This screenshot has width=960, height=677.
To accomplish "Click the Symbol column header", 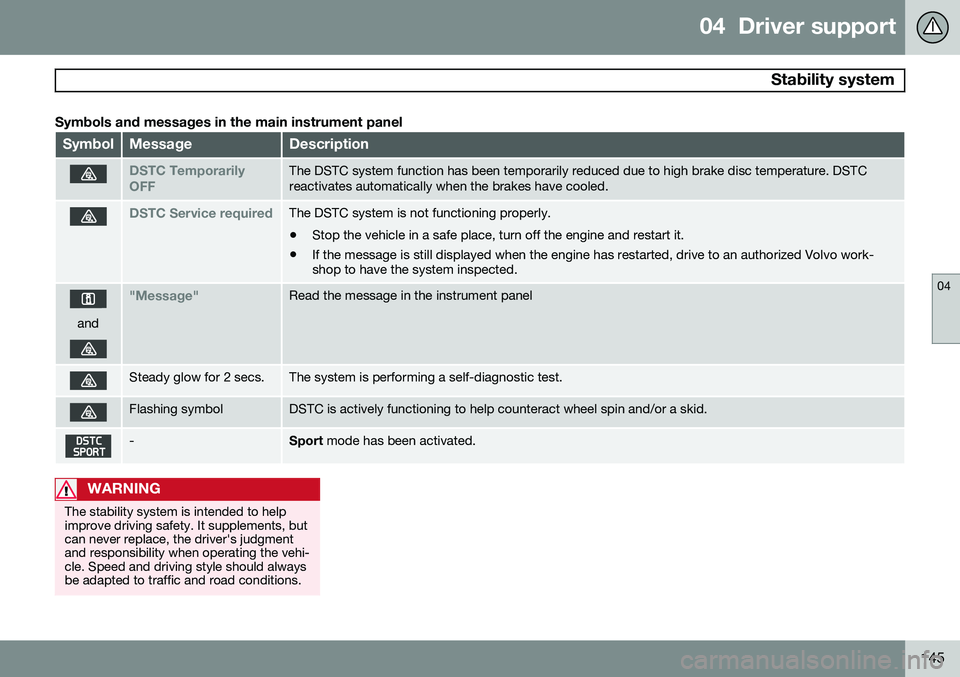I will 88,144.
